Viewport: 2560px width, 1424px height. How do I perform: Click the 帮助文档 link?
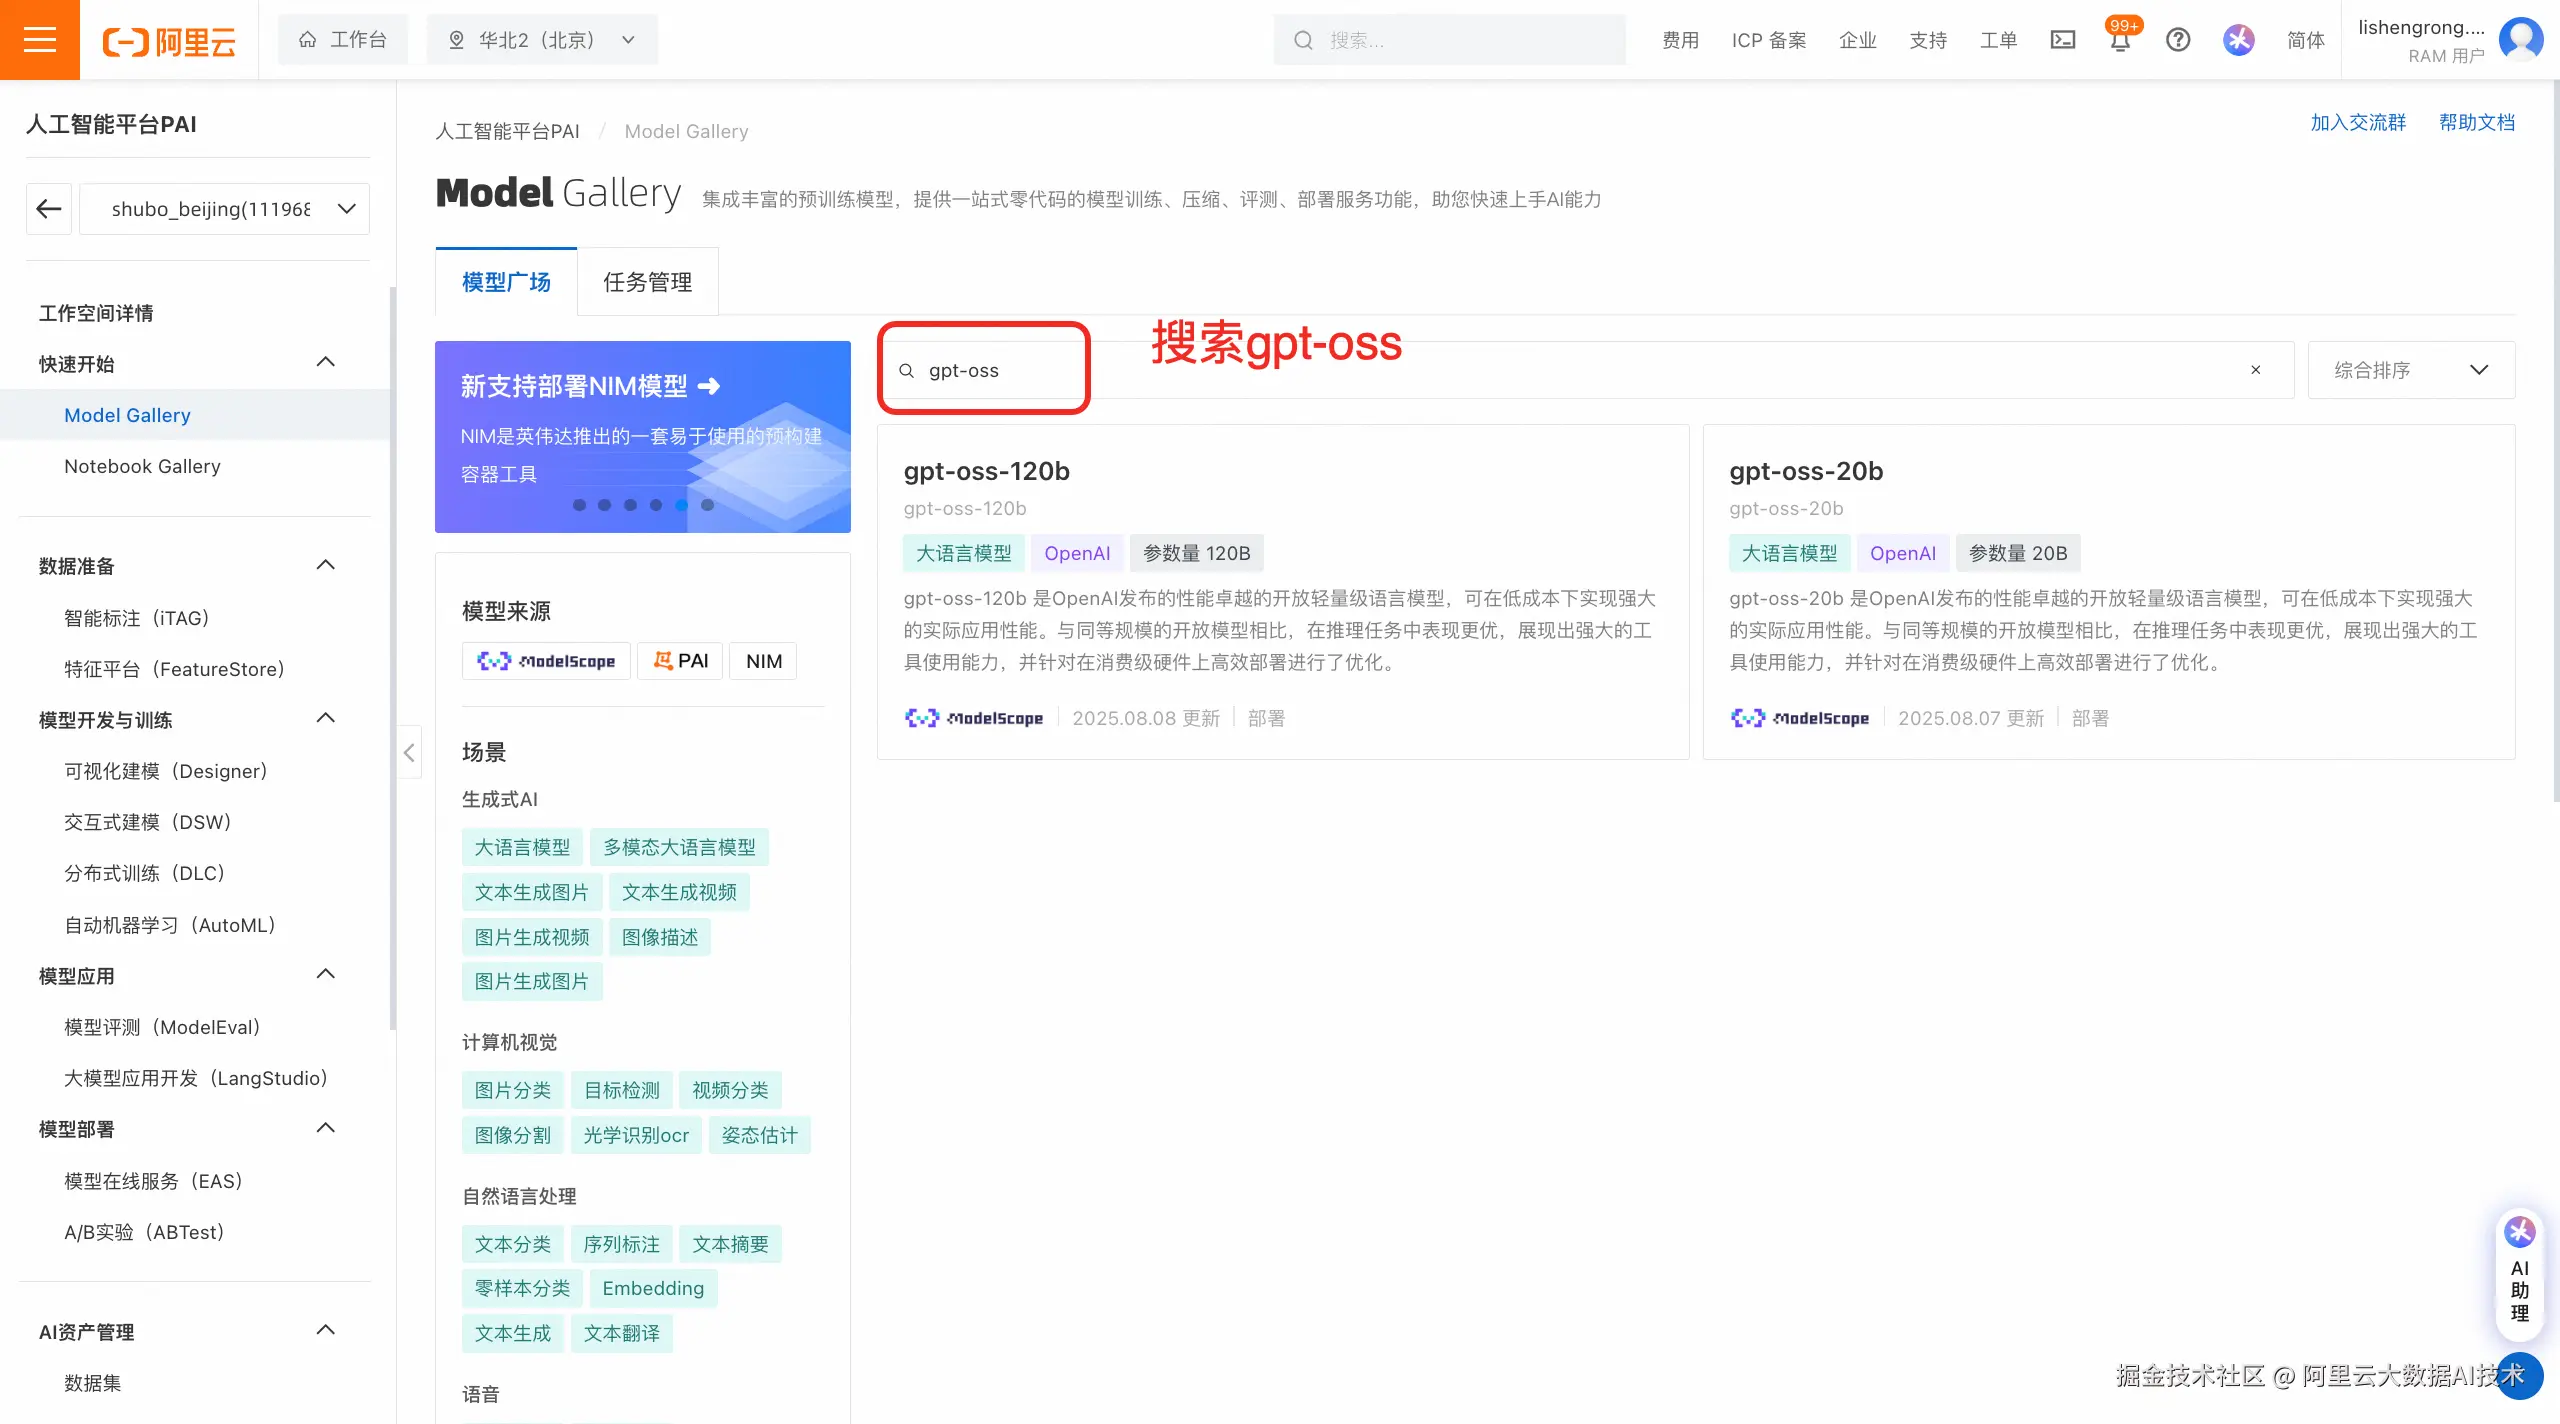pyautogui.click(x=2477, y=122)
